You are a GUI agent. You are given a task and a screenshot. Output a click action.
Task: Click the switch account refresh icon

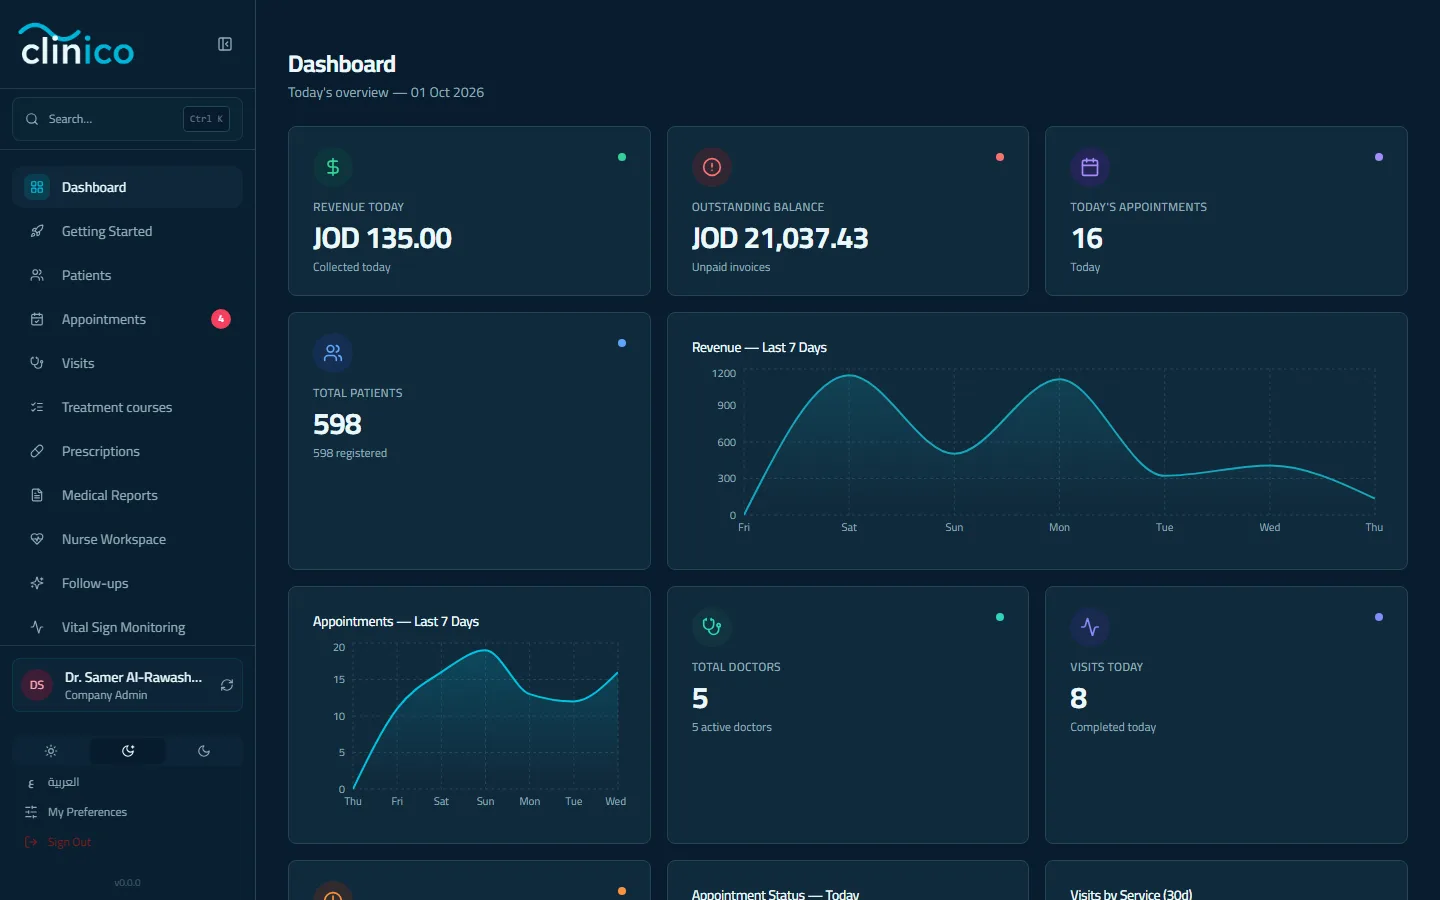point(227,685)
